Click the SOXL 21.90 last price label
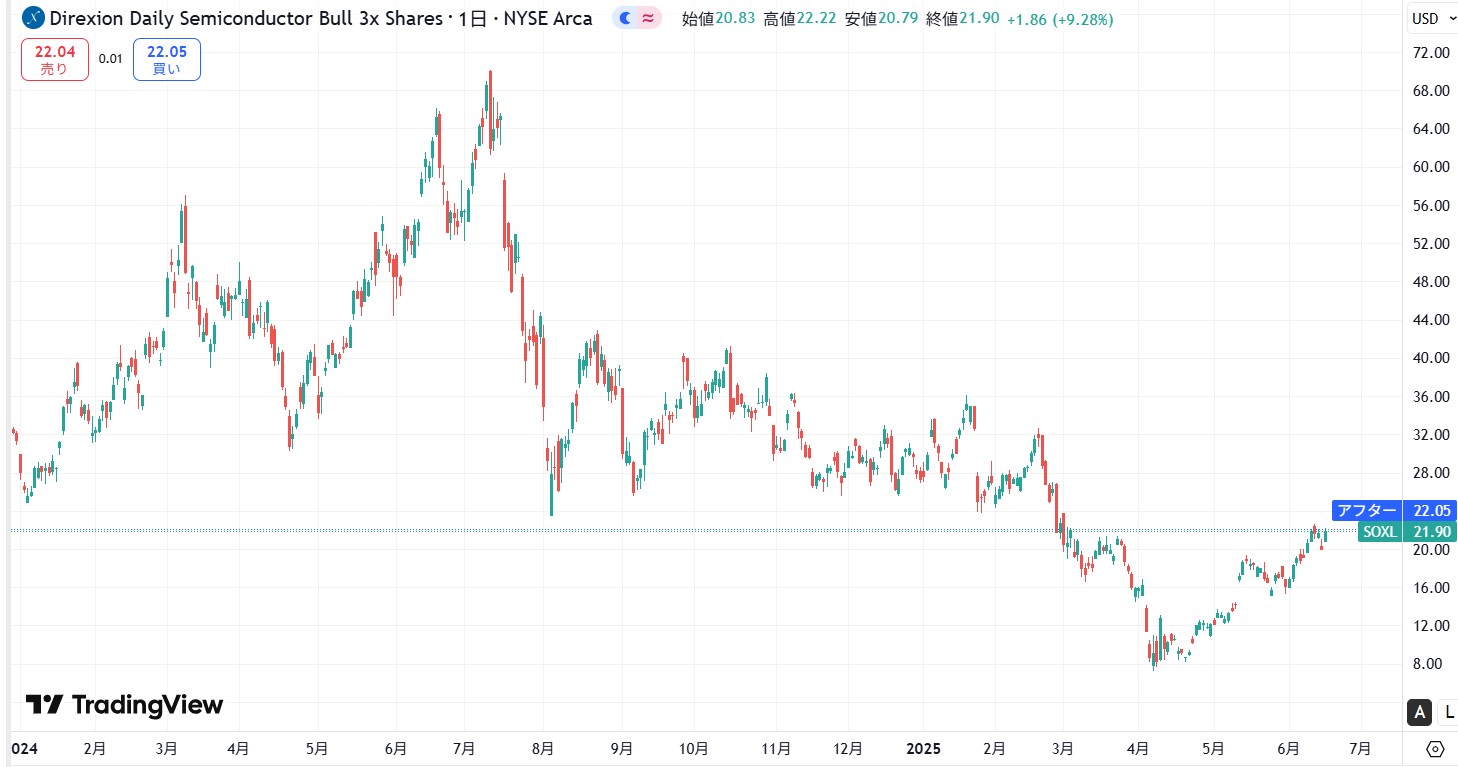This screenshot has height=767, width=1458. coord(1407,532)
